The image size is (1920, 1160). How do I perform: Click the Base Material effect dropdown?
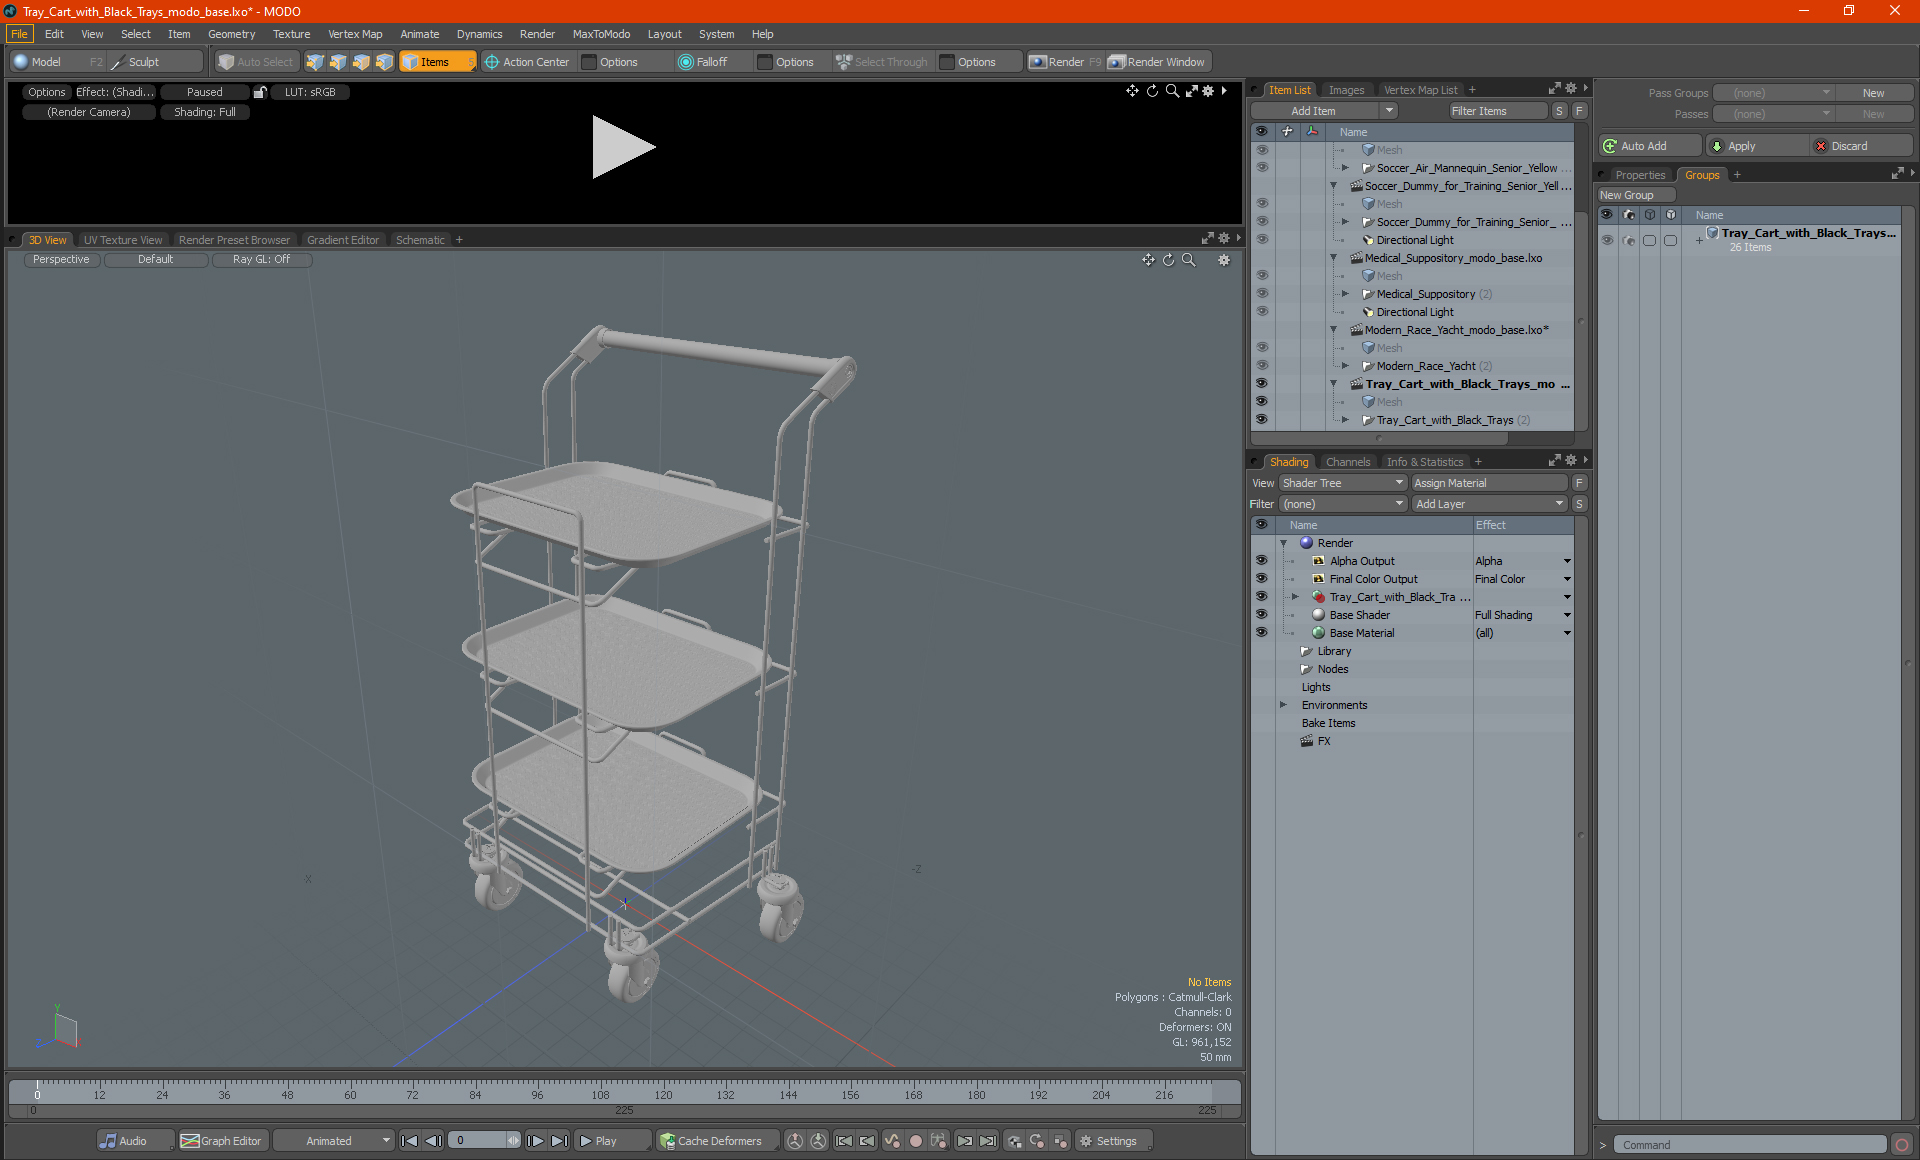click(1568, 633)
